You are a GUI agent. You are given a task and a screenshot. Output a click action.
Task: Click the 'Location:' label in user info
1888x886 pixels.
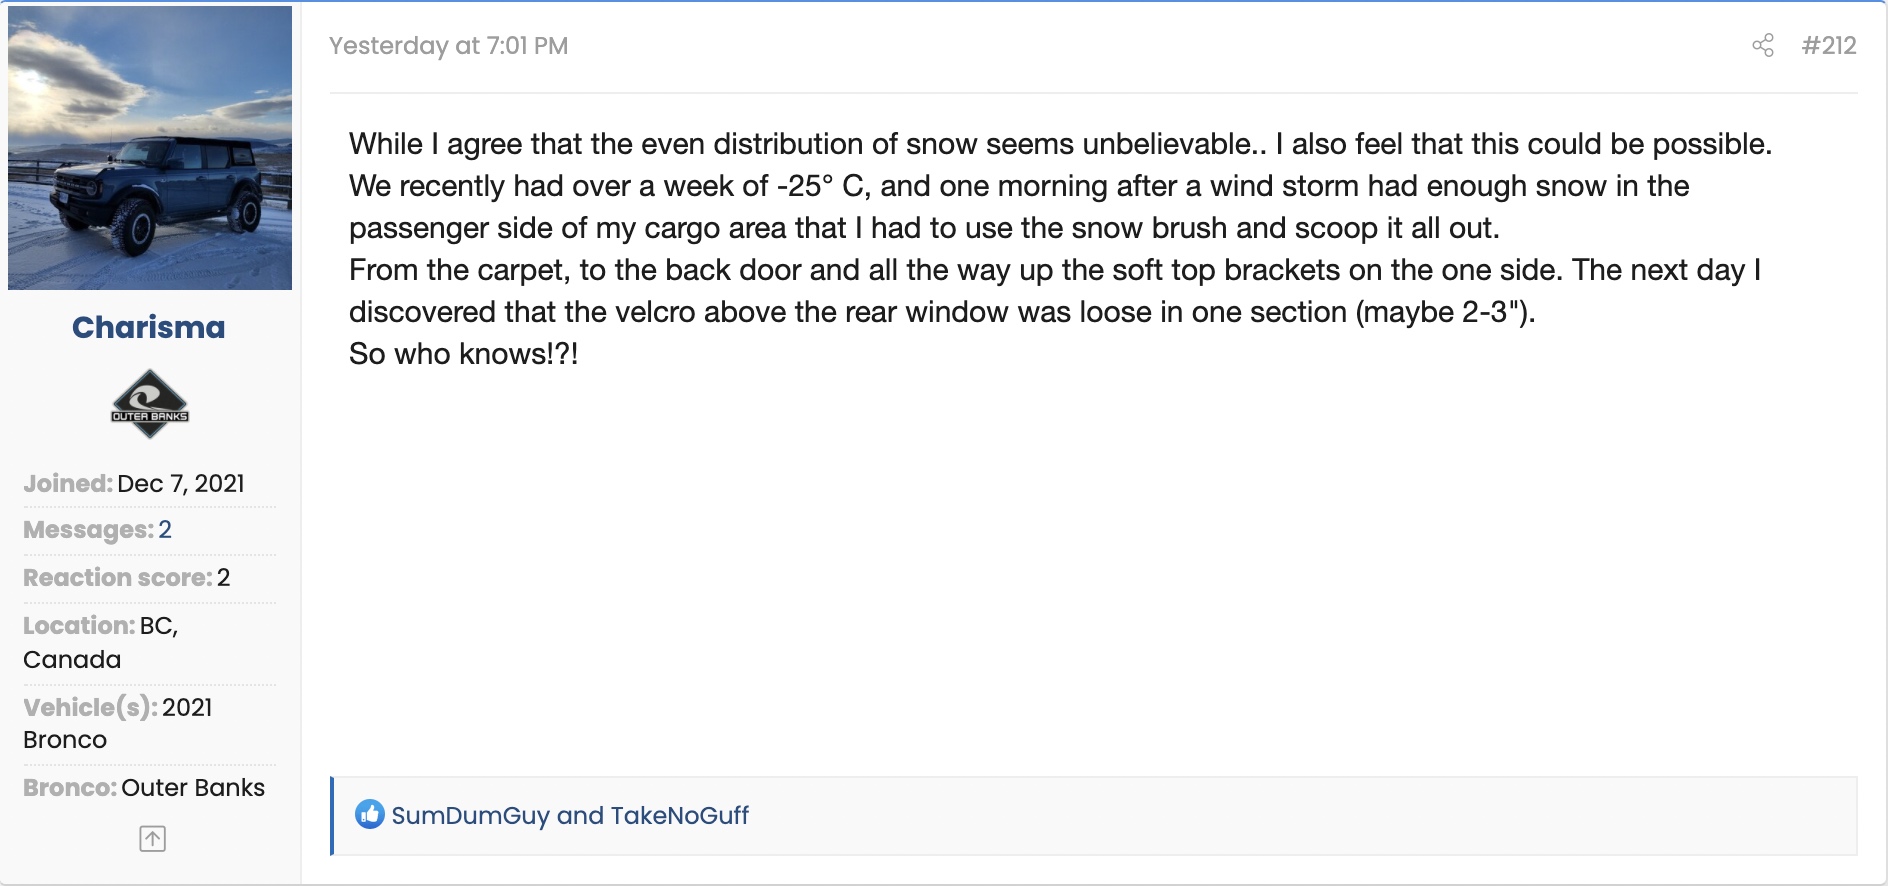pyautogui.click(x=79, y=626)
